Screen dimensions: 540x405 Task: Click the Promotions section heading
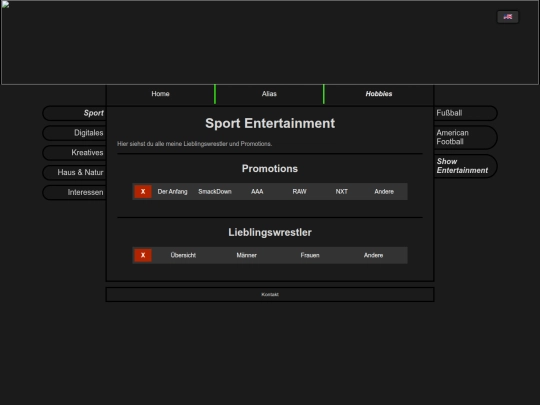click(270, 169)
